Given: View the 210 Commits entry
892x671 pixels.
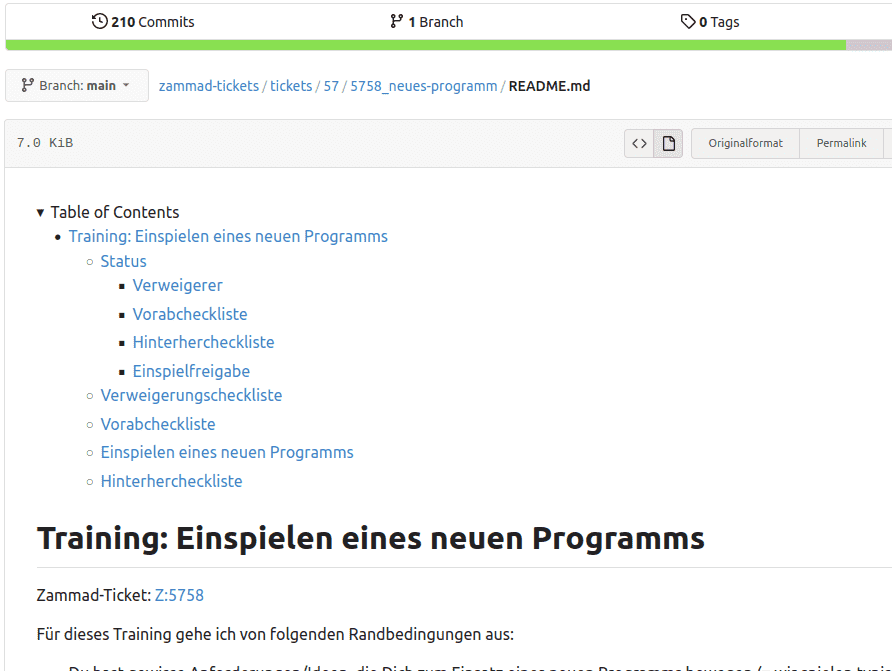Looking at the screenshot, I should [x=143, y=20].
